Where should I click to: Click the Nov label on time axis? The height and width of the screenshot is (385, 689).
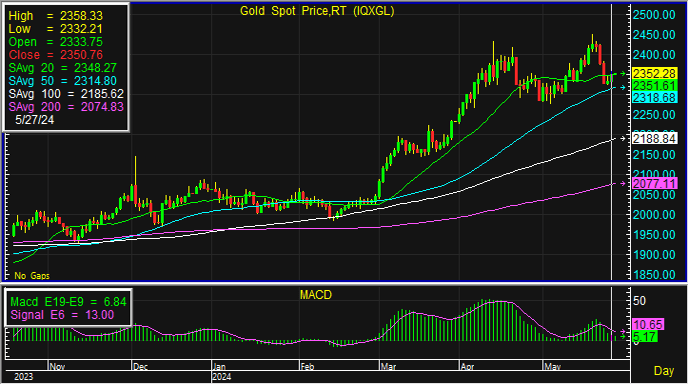tap(57, 367)
